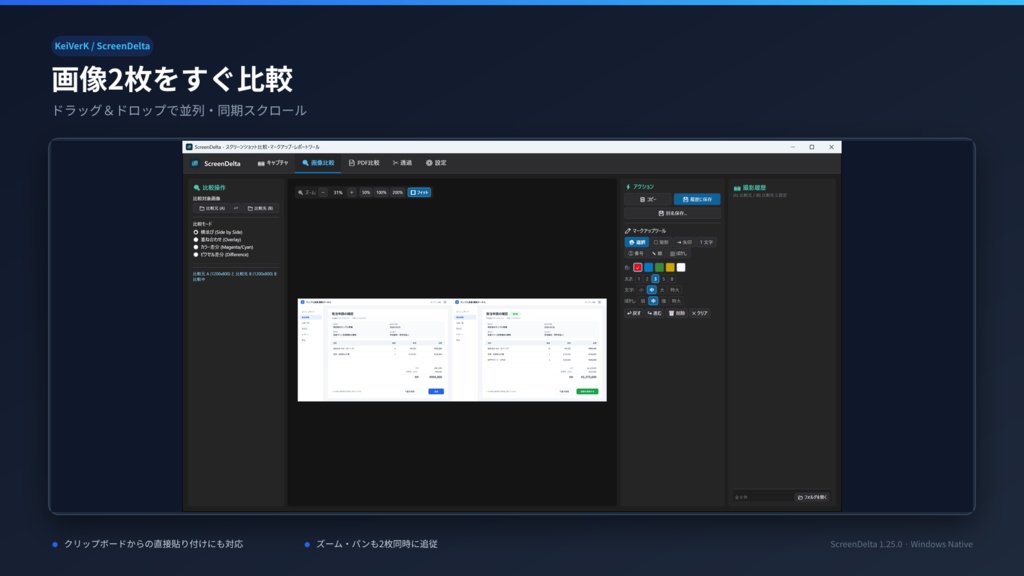The height and width of the screenshot is (576, 1024).
Task: Set blur strength to 特大 (extra large)
Action: pos(676,301)
